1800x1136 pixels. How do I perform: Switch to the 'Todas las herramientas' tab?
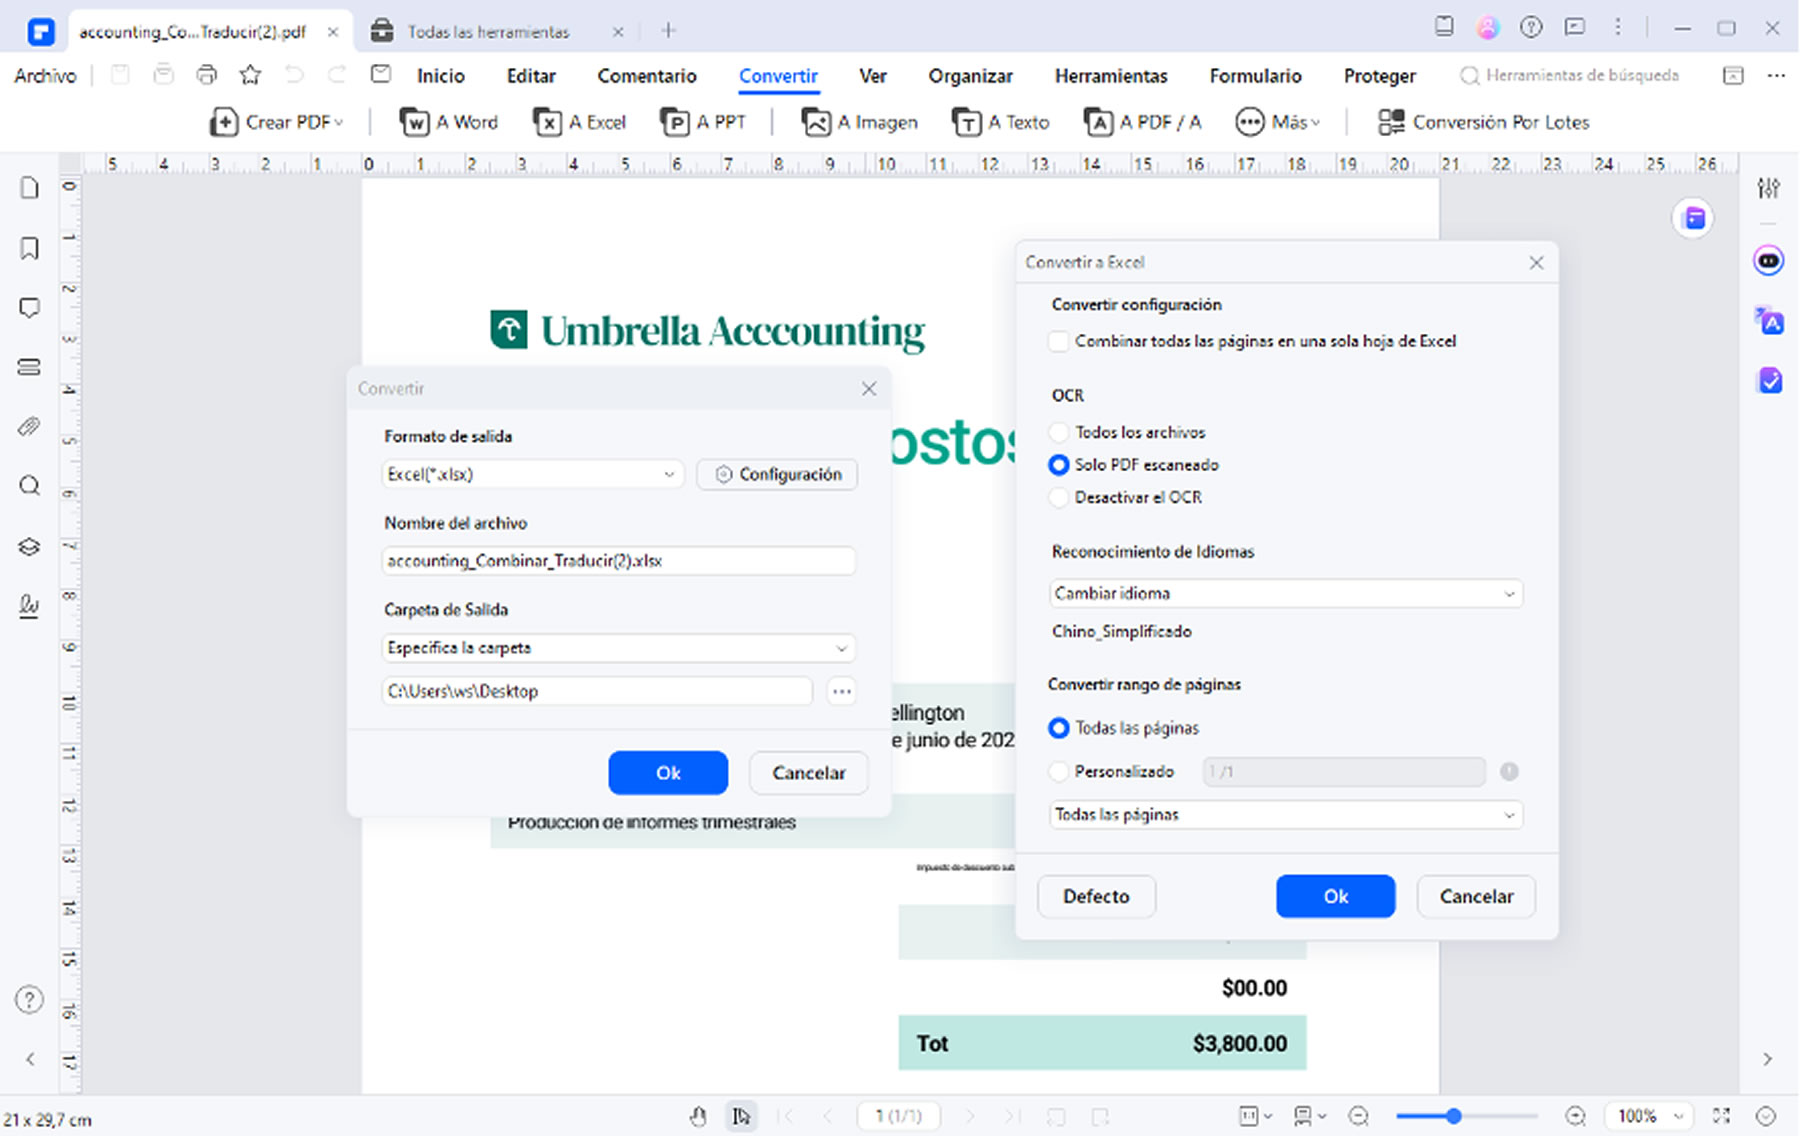tap(486, 31)
